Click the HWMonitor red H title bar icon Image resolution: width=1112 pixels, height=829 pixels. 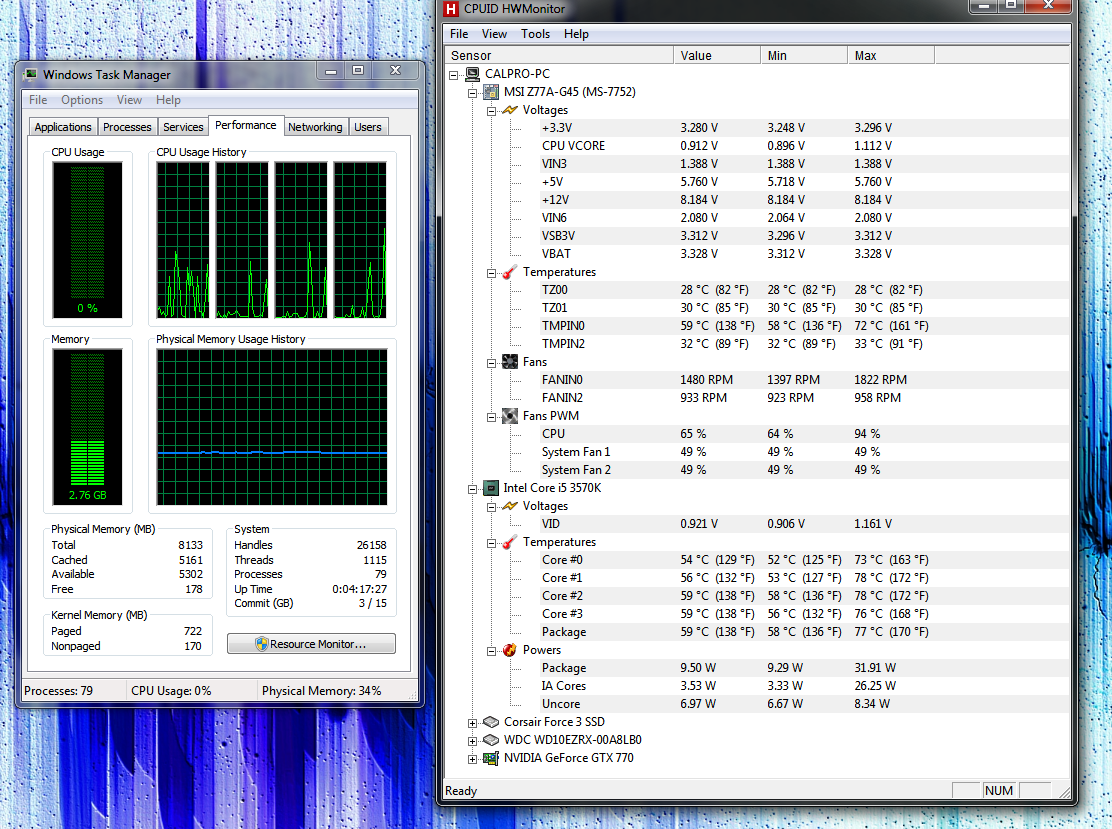pyautogui.click(x=451, y=9)
